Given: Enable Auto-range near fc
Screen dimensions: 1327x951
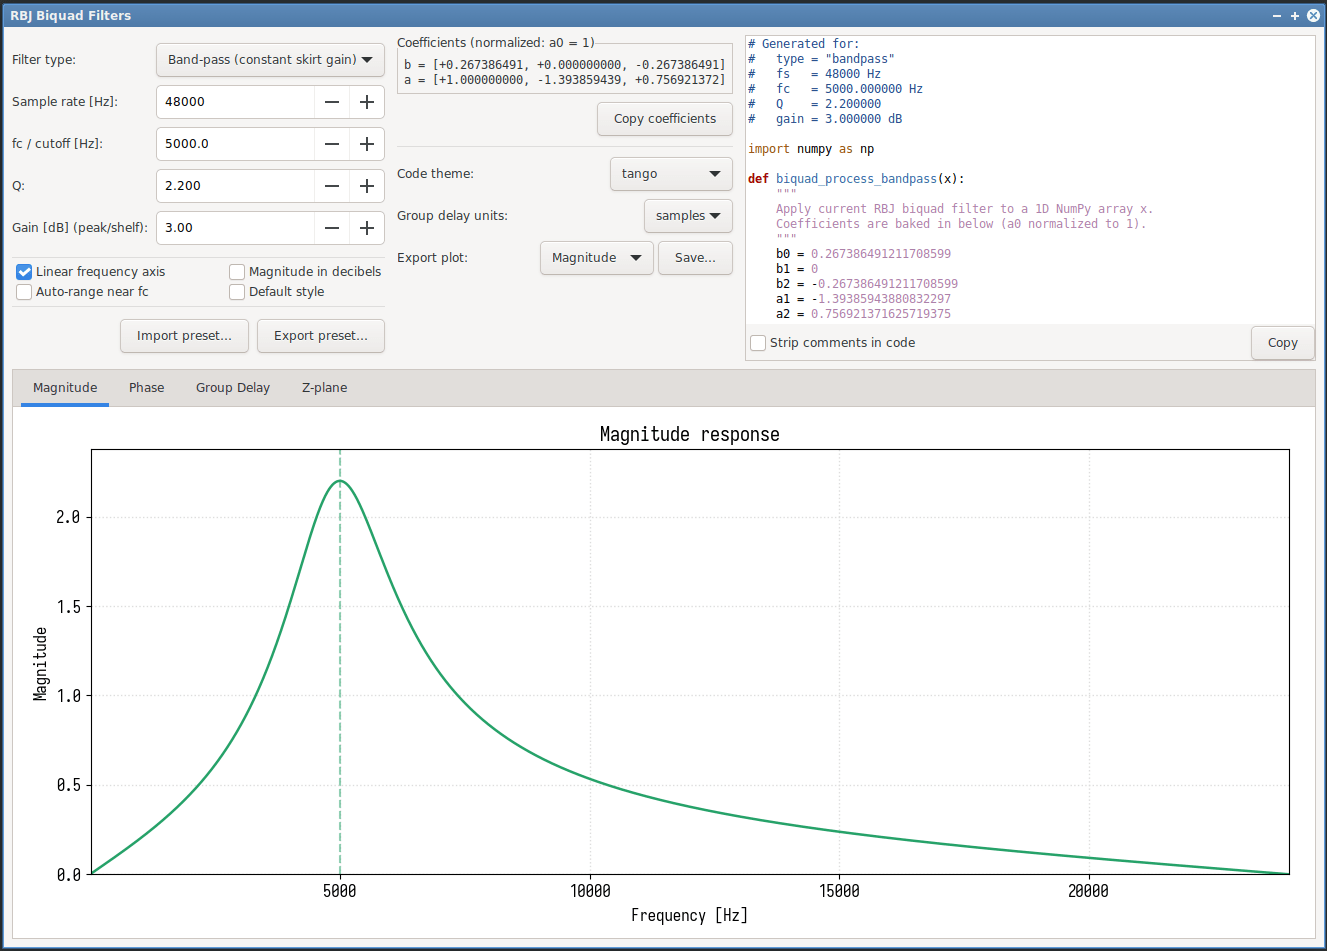Looking at the screenshot, I should pyautogui.click(x=24, y=292).
